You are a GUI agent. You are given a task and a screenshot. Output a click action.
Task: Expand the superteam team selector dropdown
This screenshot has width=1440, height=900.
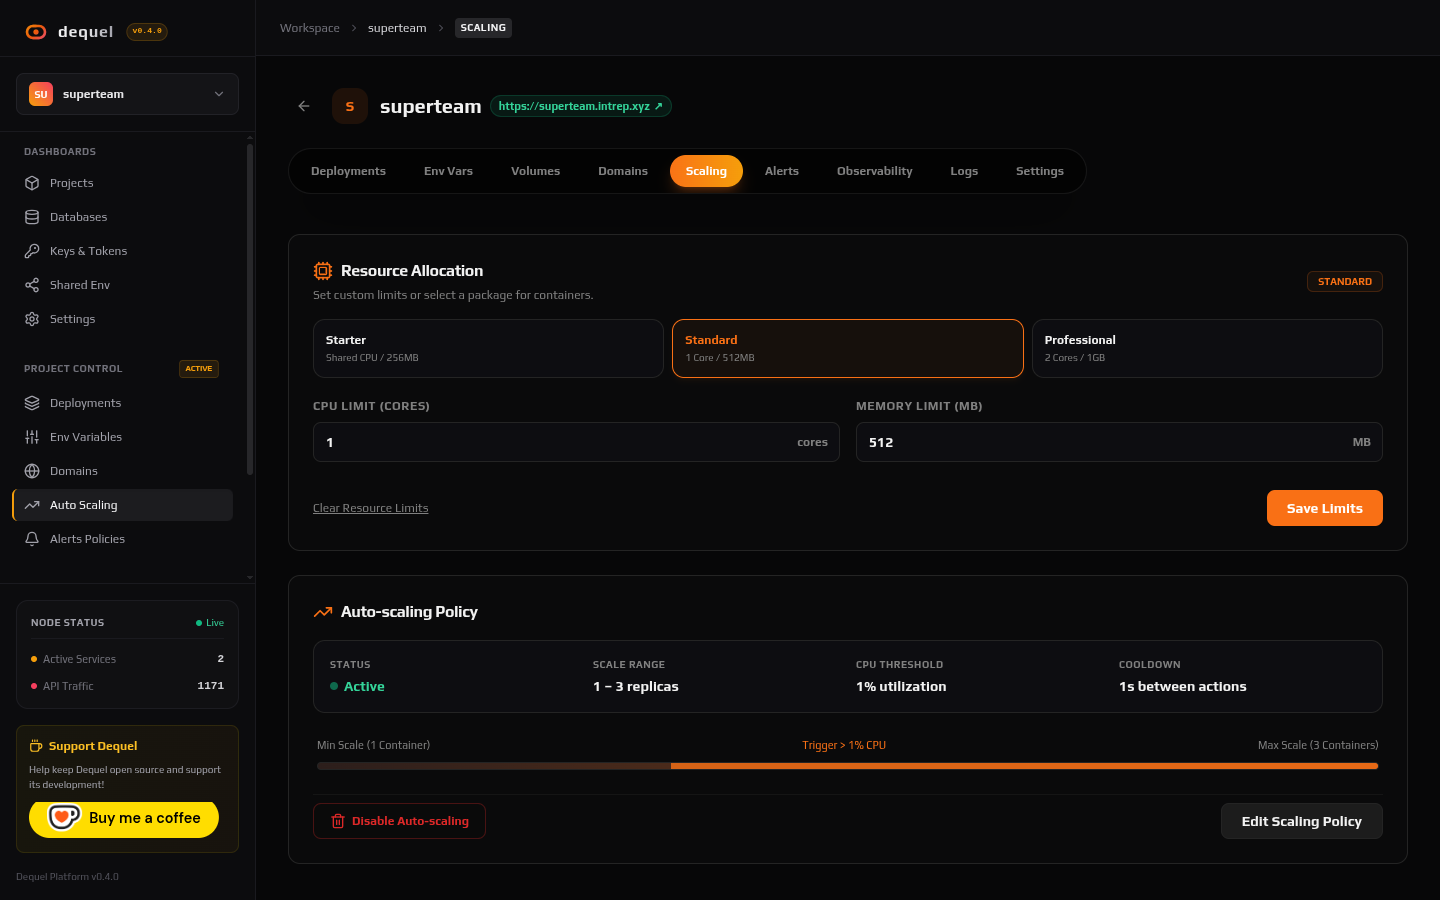(x=127, y=94)
